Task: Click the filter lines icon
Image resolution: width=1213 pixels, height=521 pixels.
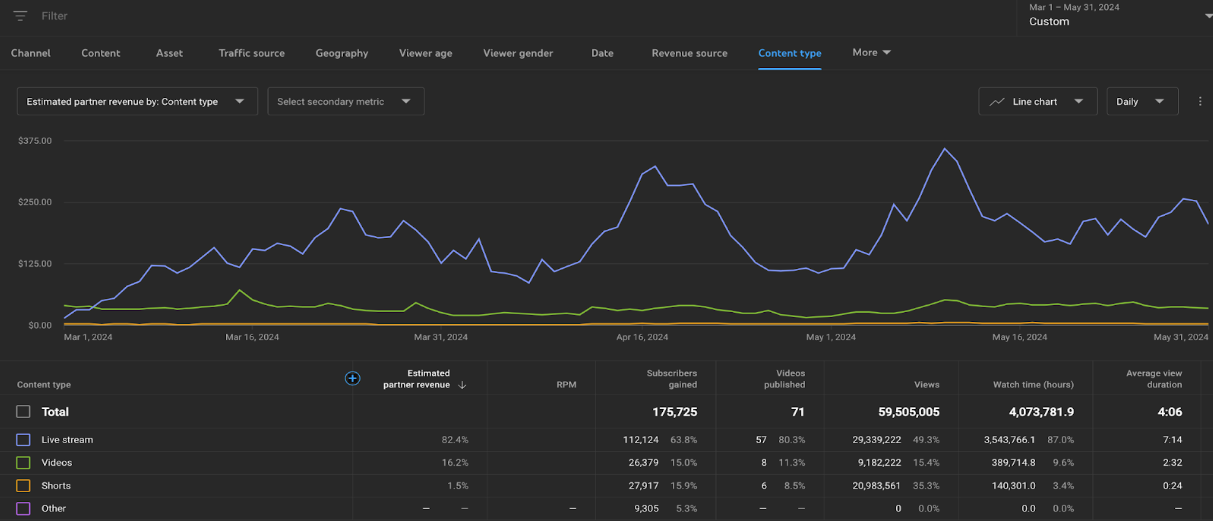Action: pos(20,16)
